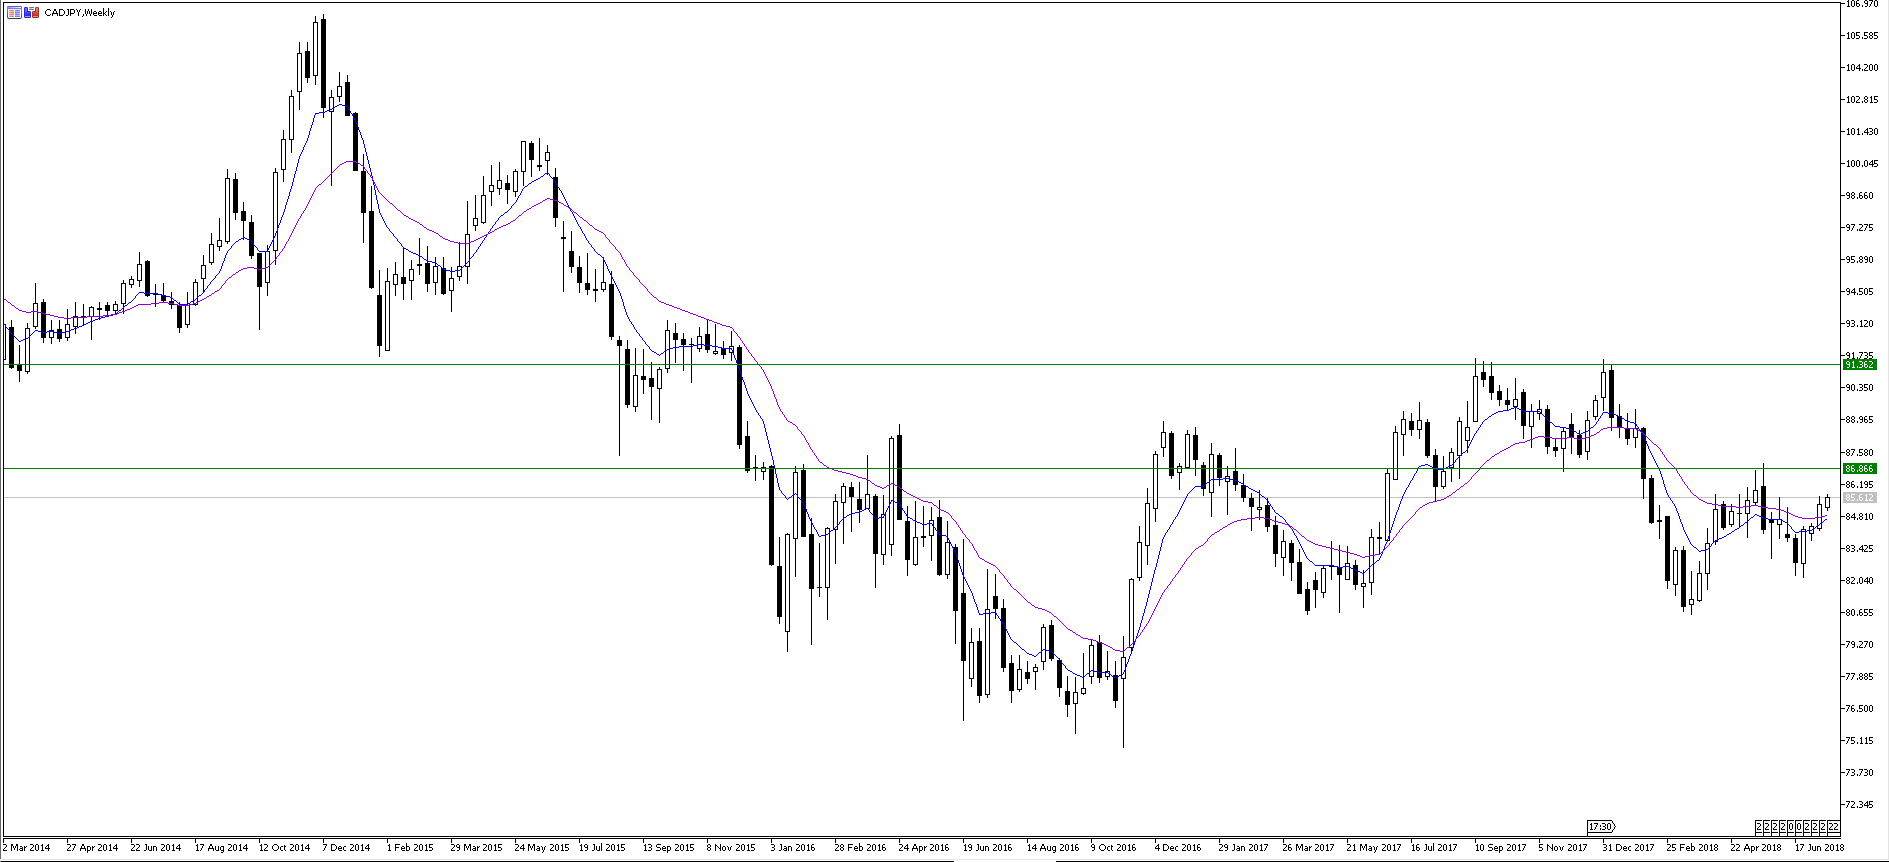Viewport: 1889px width, 862px height.
Task: Click the 19 Jun 2016 date label
Action: click(988, 848)
